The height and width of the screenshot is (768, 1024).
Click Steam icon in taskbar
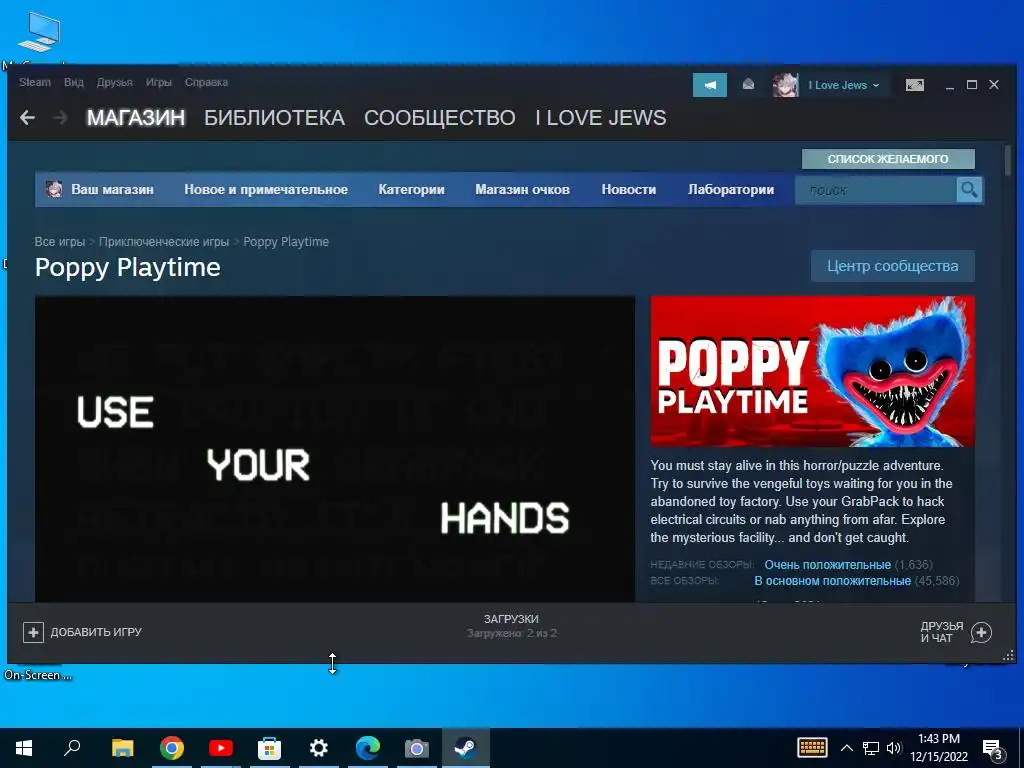466,748
